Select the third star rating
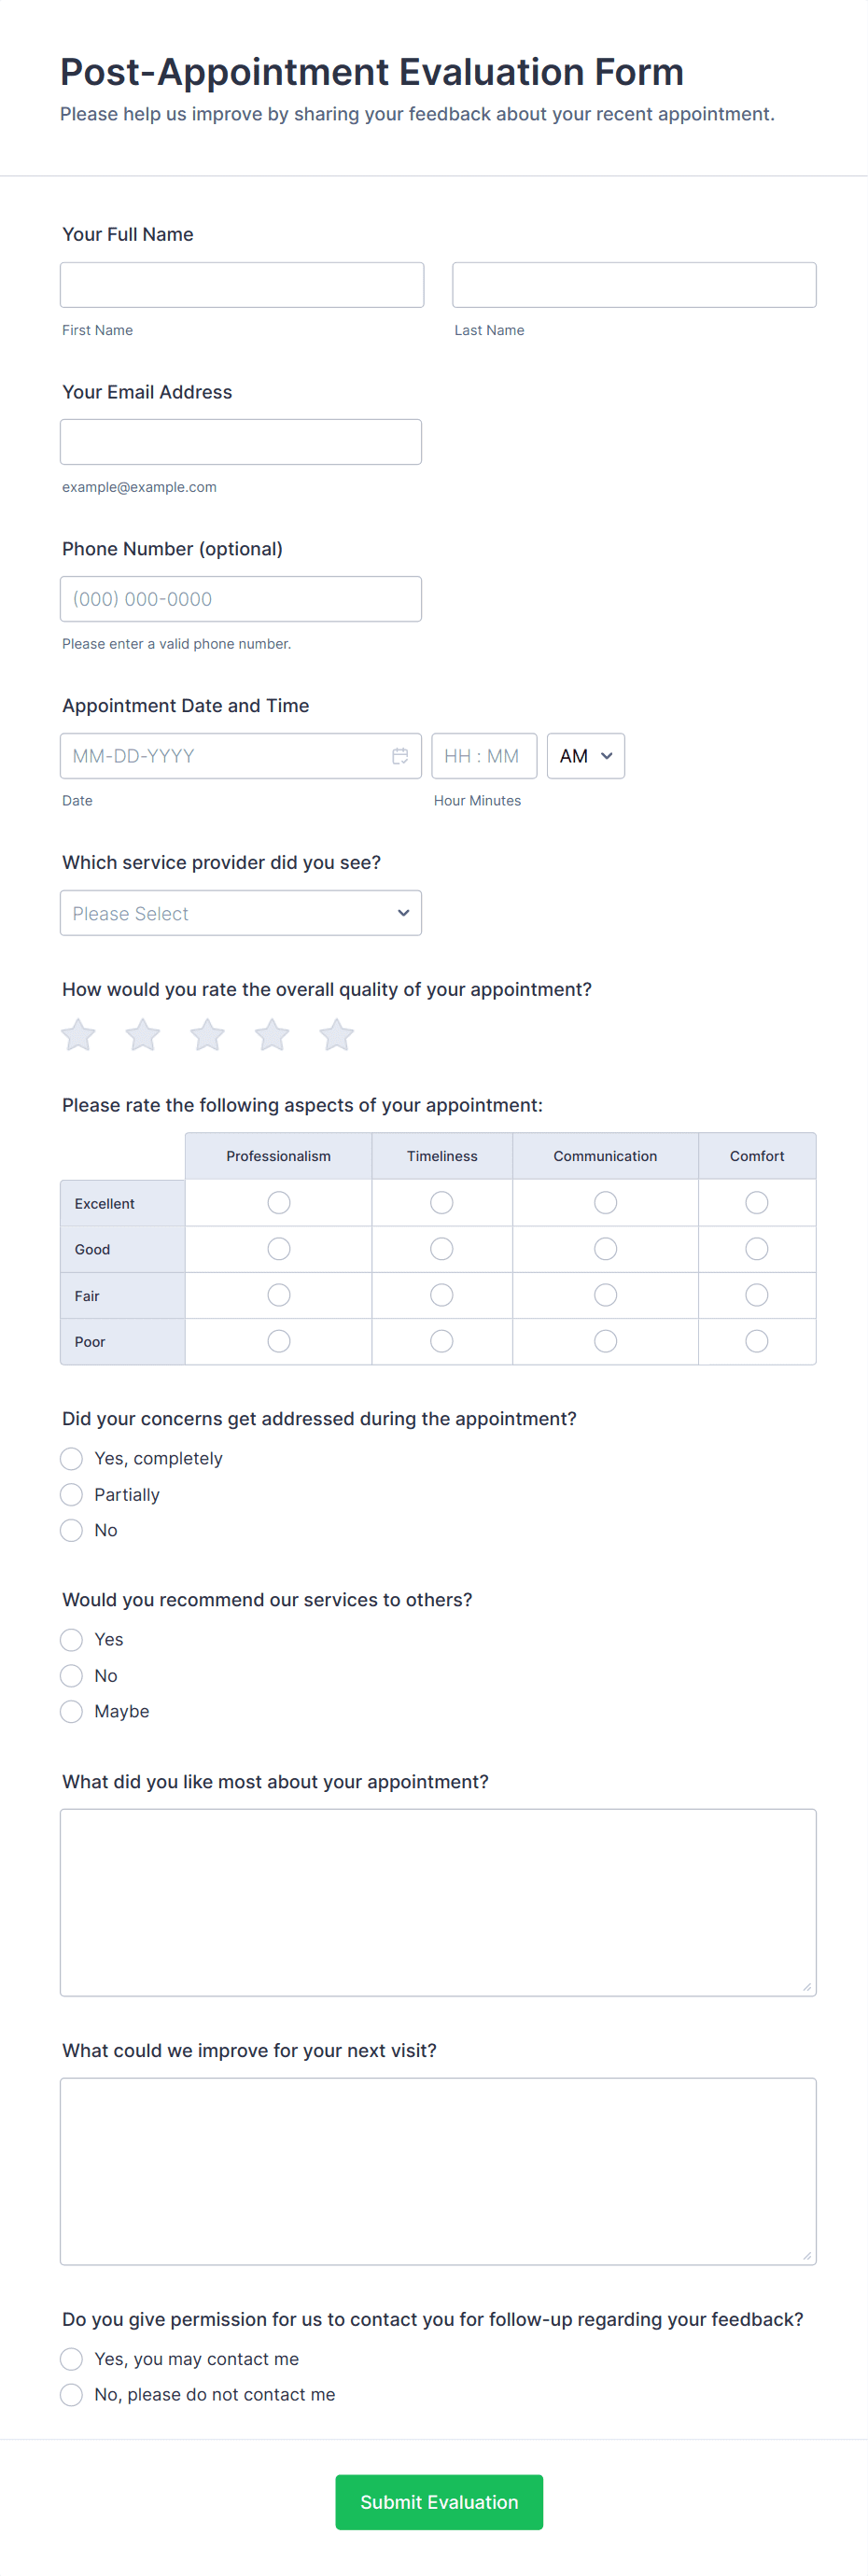The width and height of the screenshot is (868, 2576). (x=207, y=1035)
